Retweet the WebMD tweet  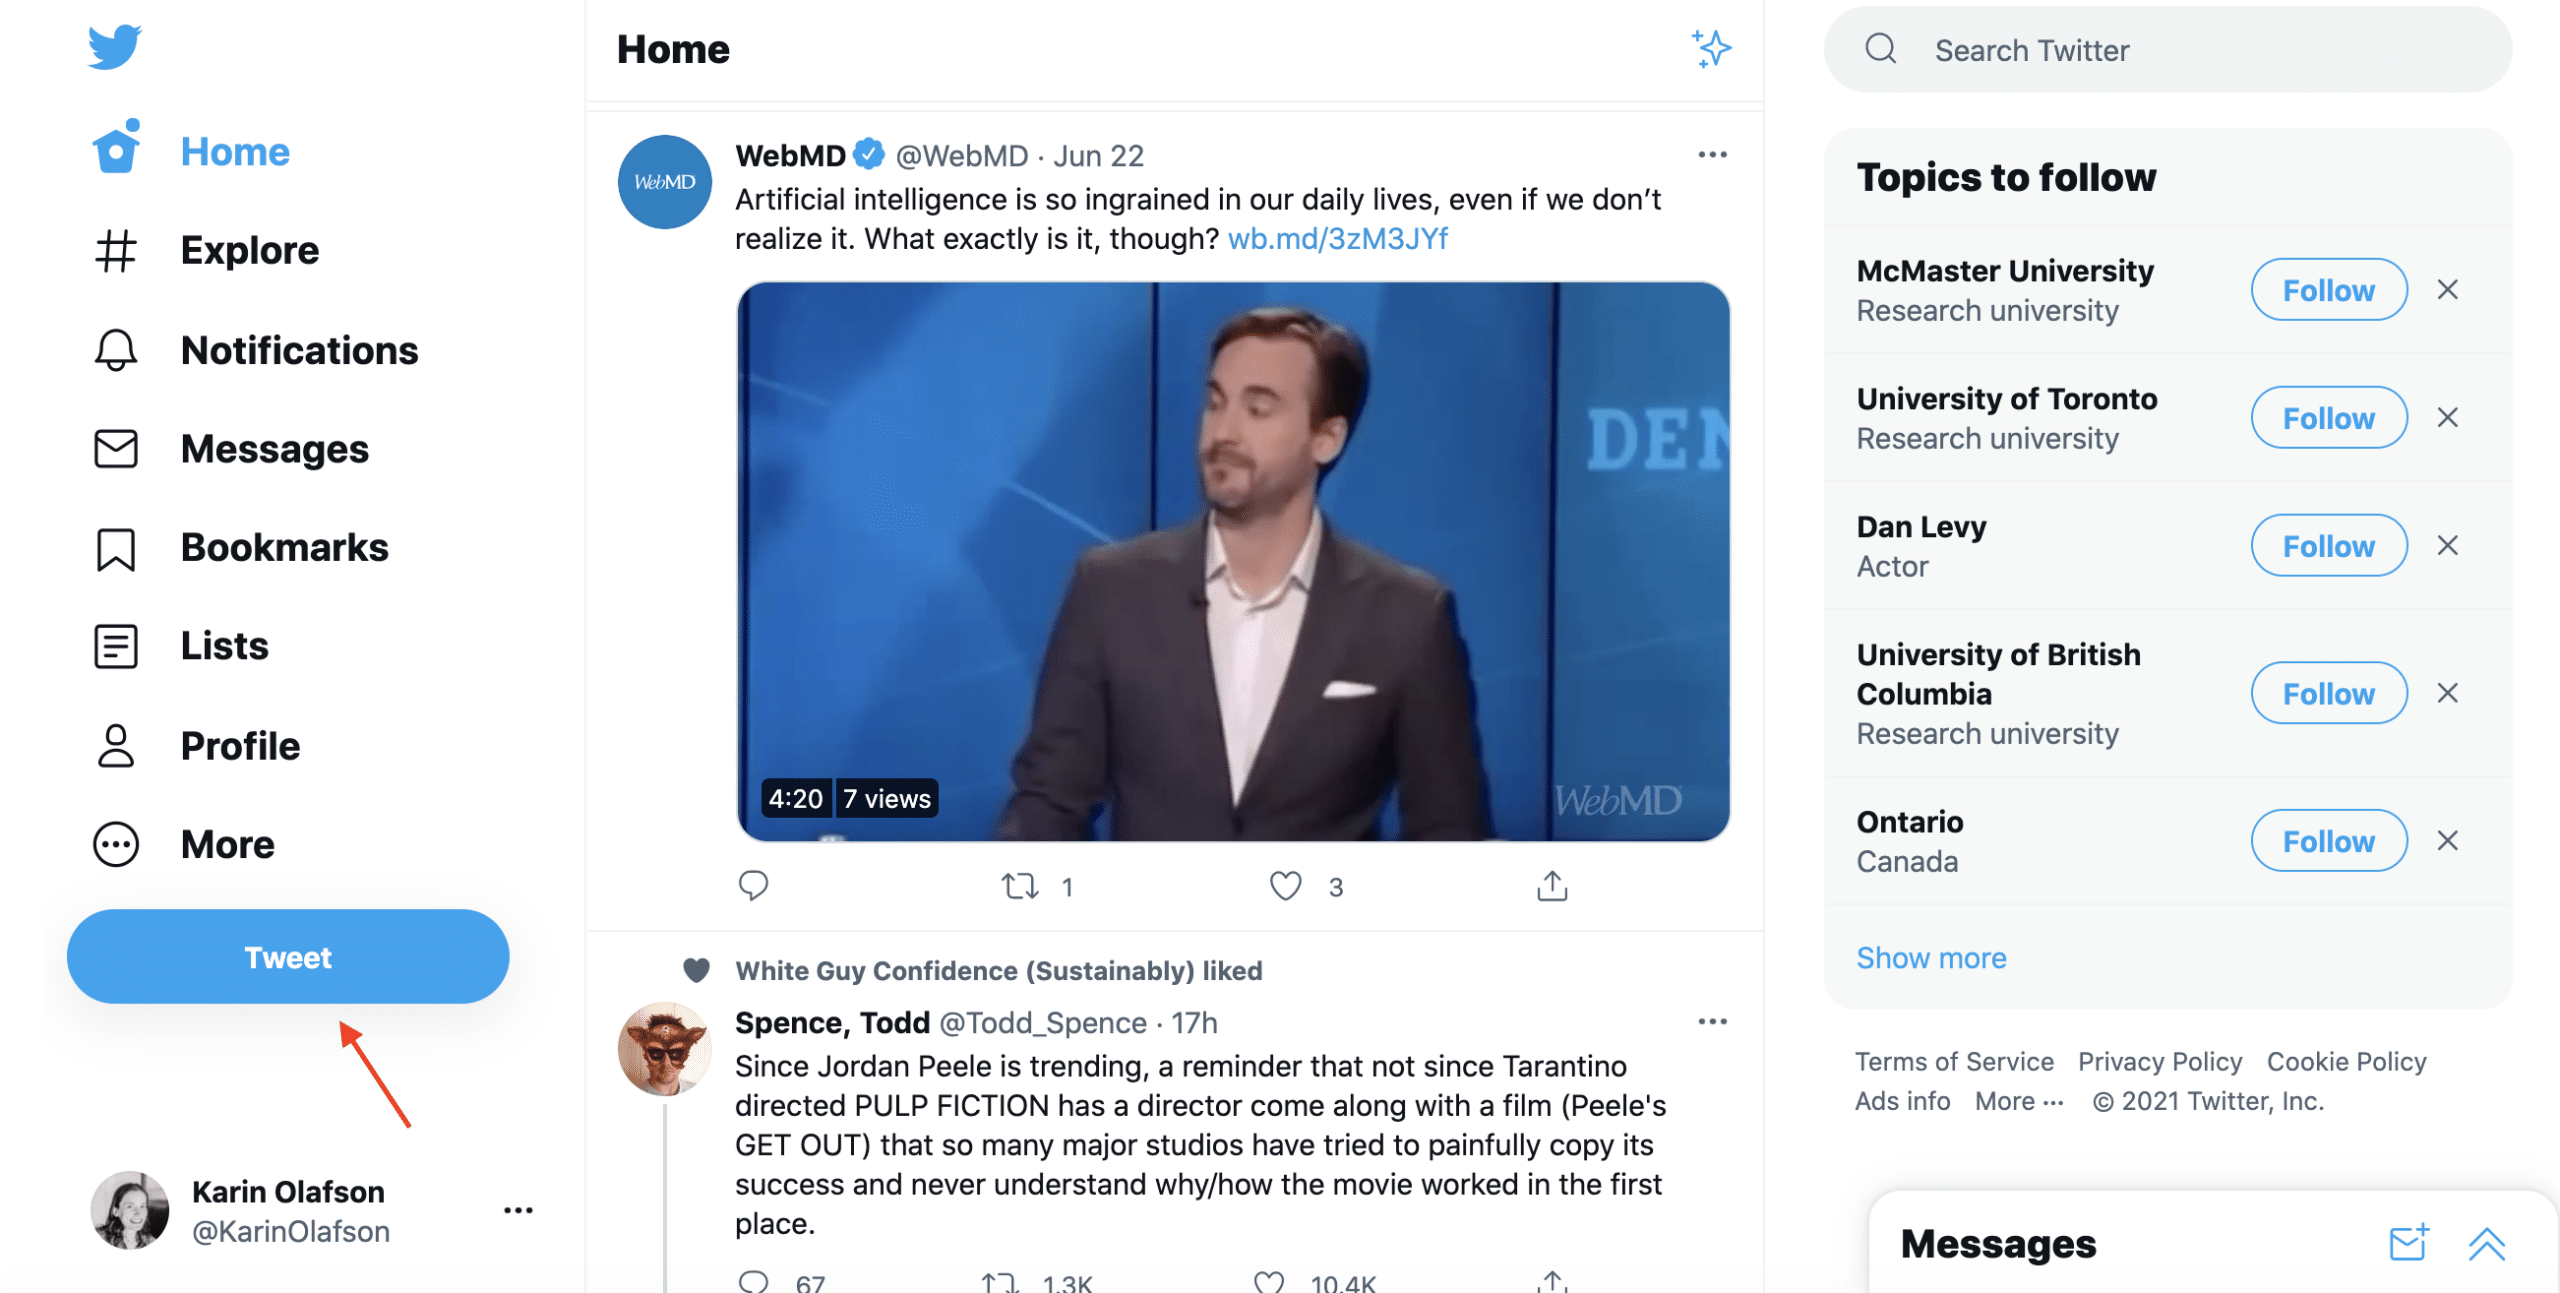click(1020, 886)
